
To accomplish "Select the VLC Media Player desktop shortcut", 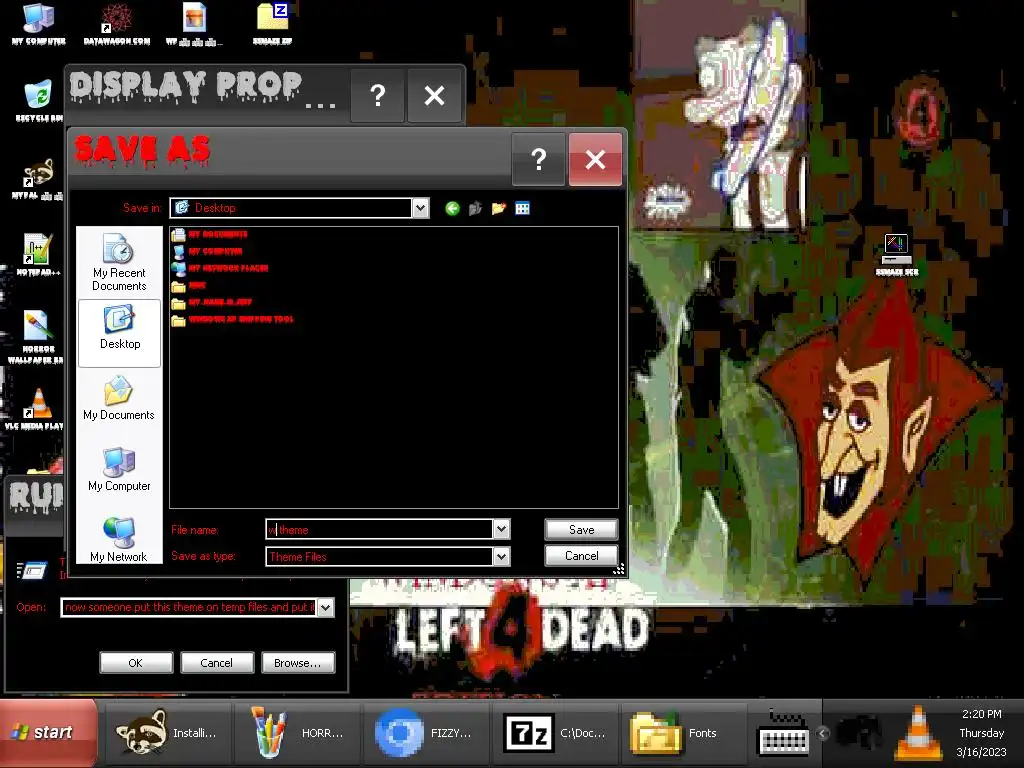I will pyautogui.click(x=36, y=409).
